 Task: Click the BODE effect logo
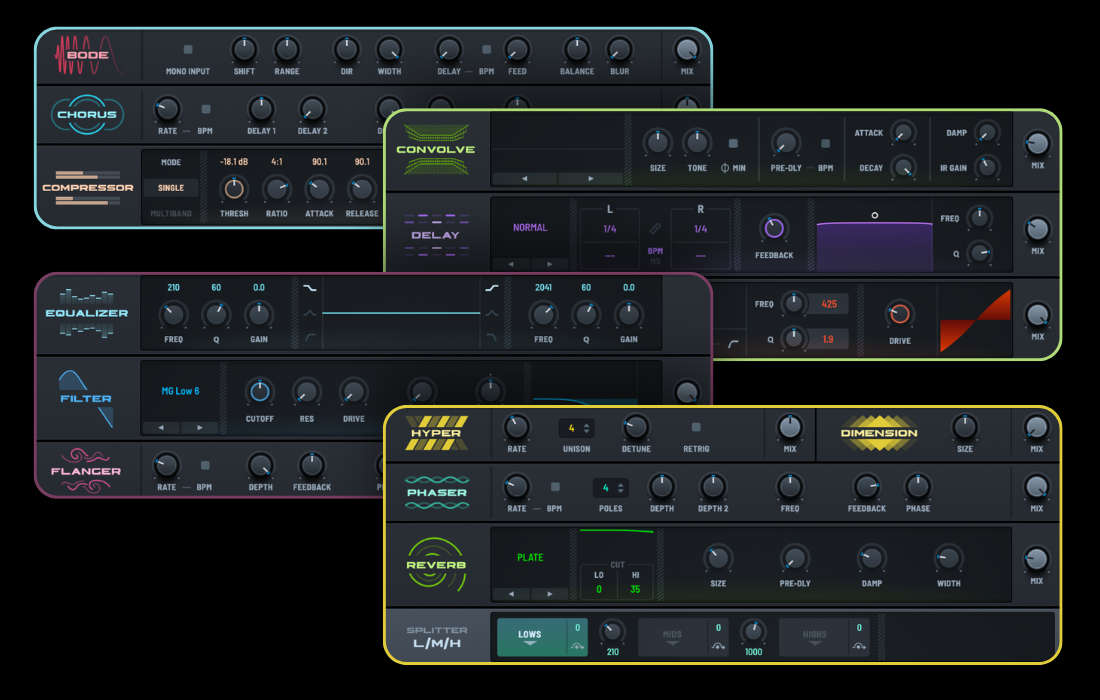[91, 55]
